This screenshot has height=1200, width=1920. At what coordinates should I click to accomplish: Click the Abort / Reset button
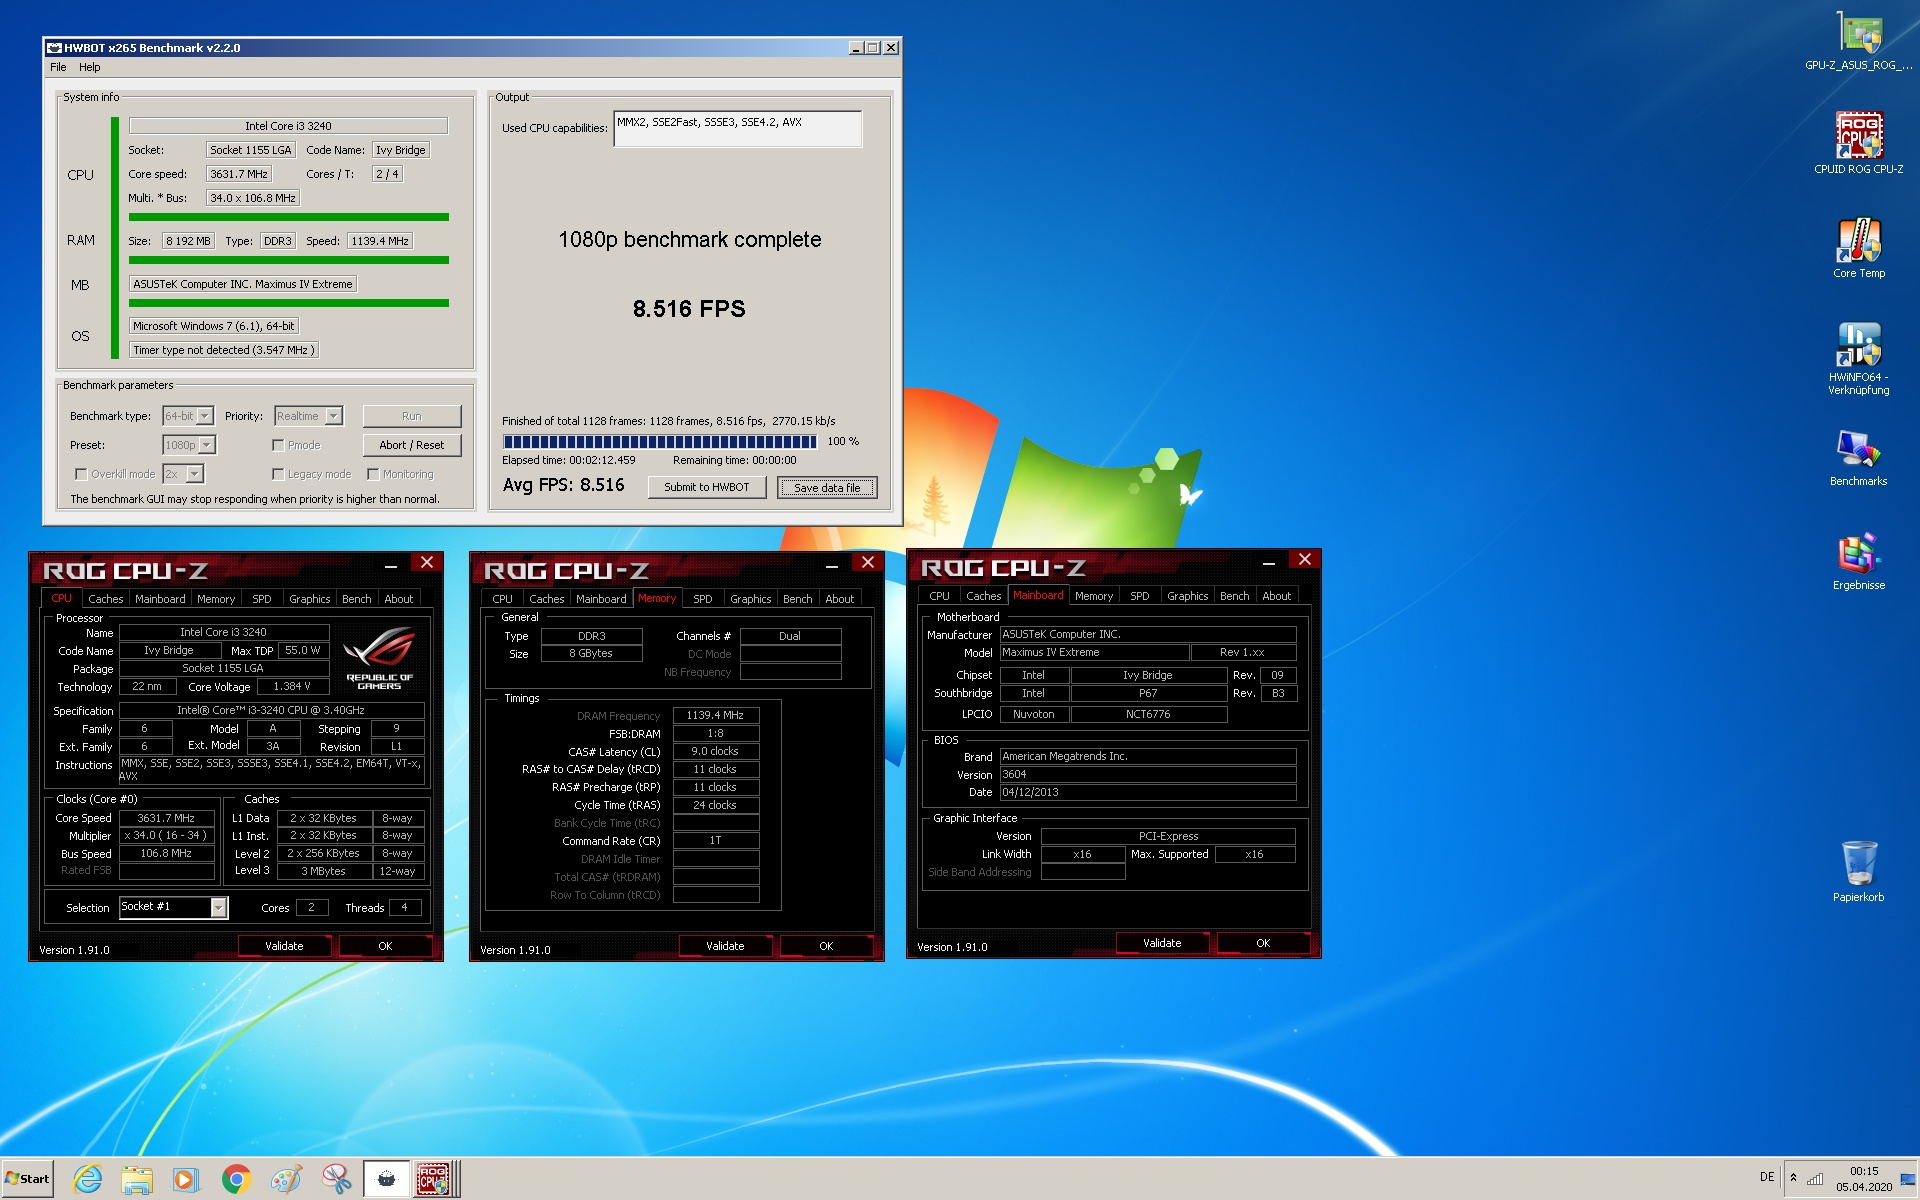tap(412, 445)
